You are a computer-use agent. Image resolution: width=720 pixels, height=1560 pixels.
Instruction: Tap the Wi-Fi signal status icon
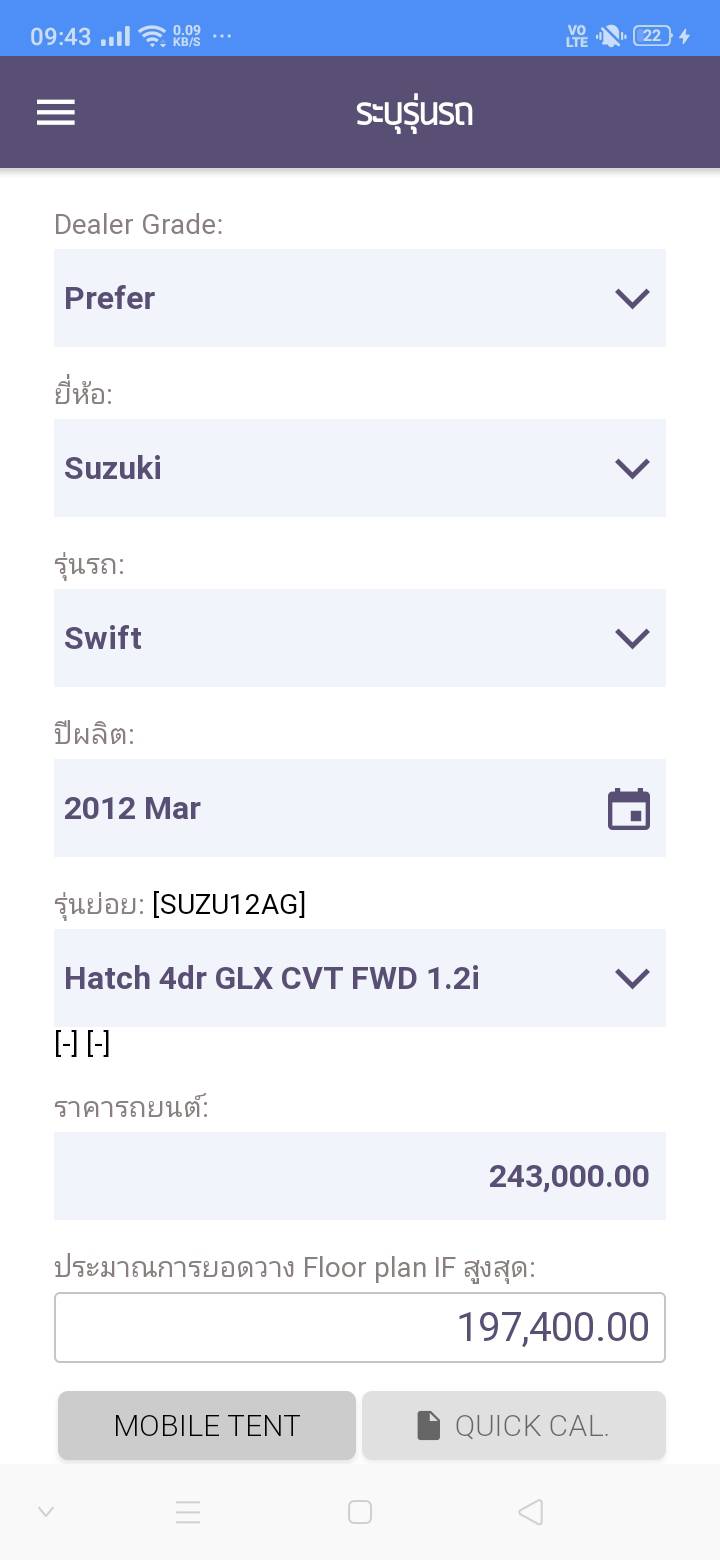(x=152, y=36)
